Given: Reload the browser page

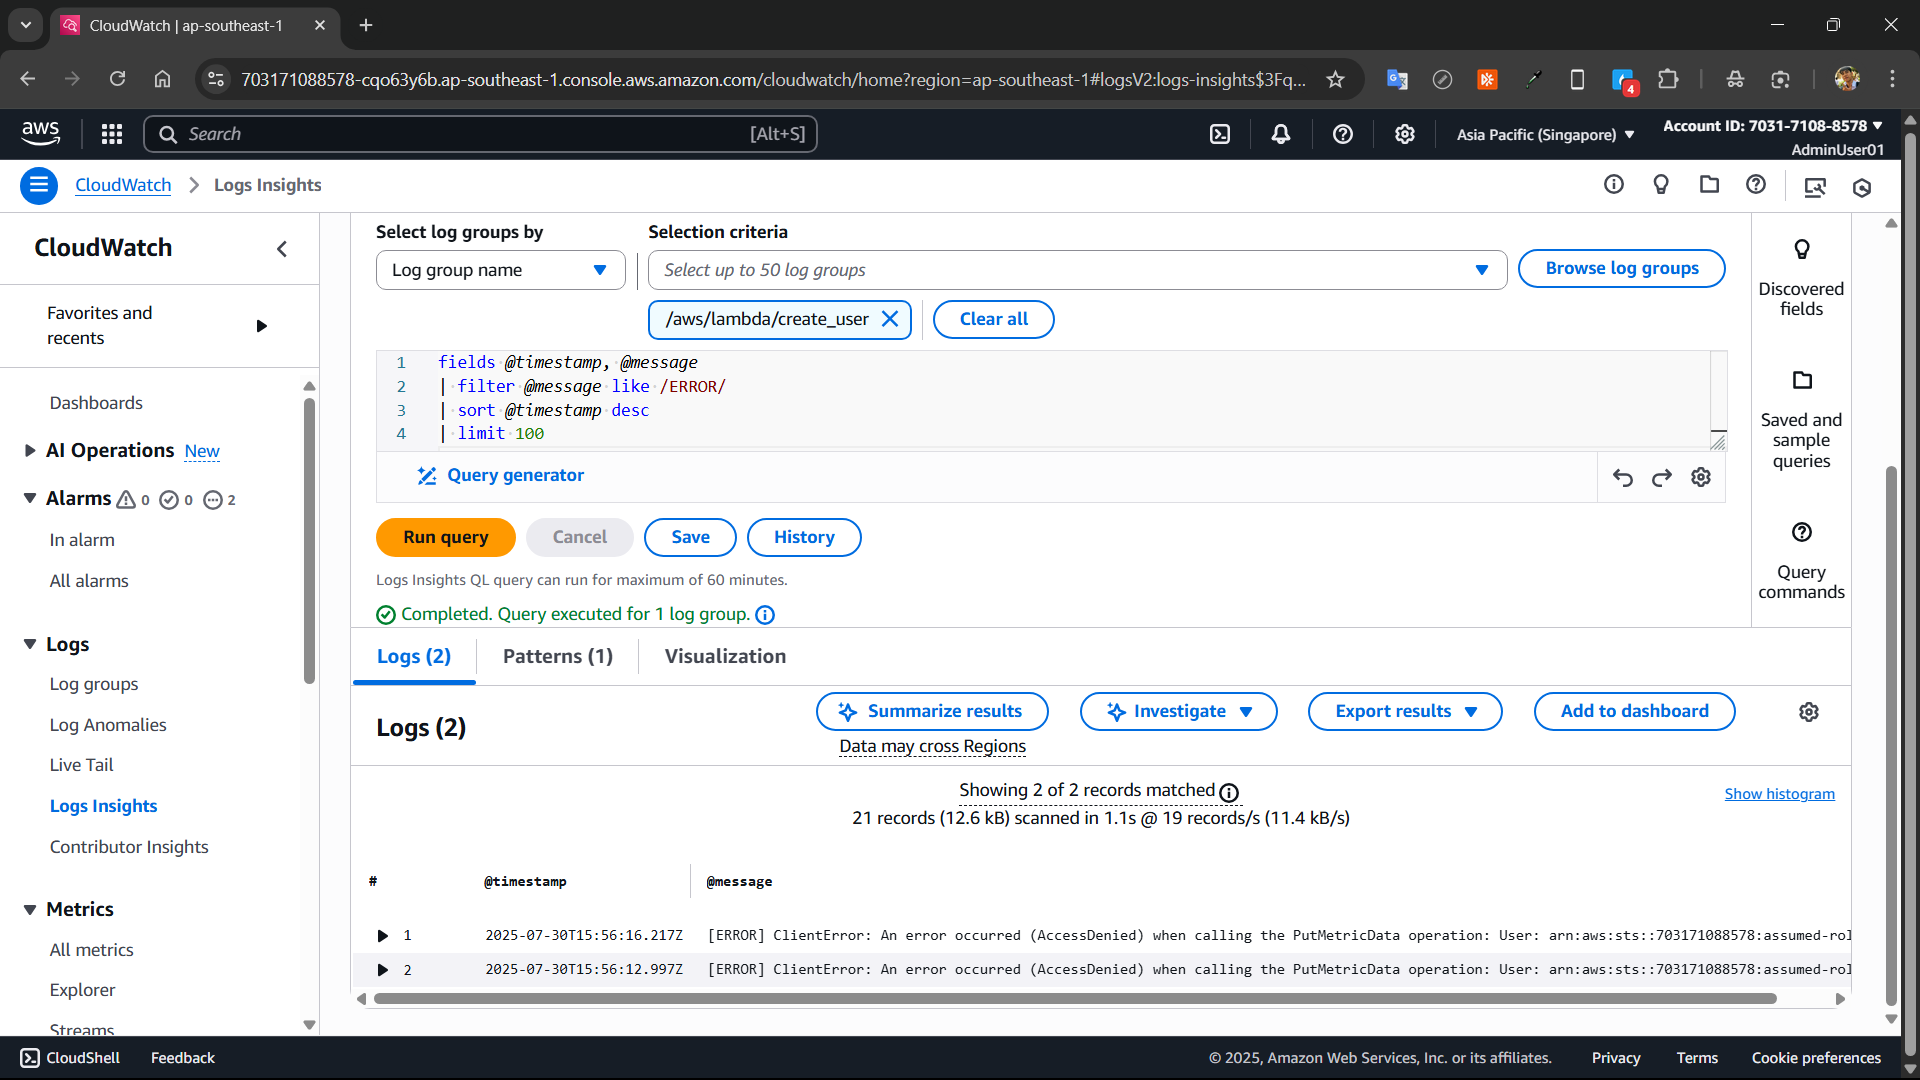Looking at the screenshot, I should tap(117, 79).
